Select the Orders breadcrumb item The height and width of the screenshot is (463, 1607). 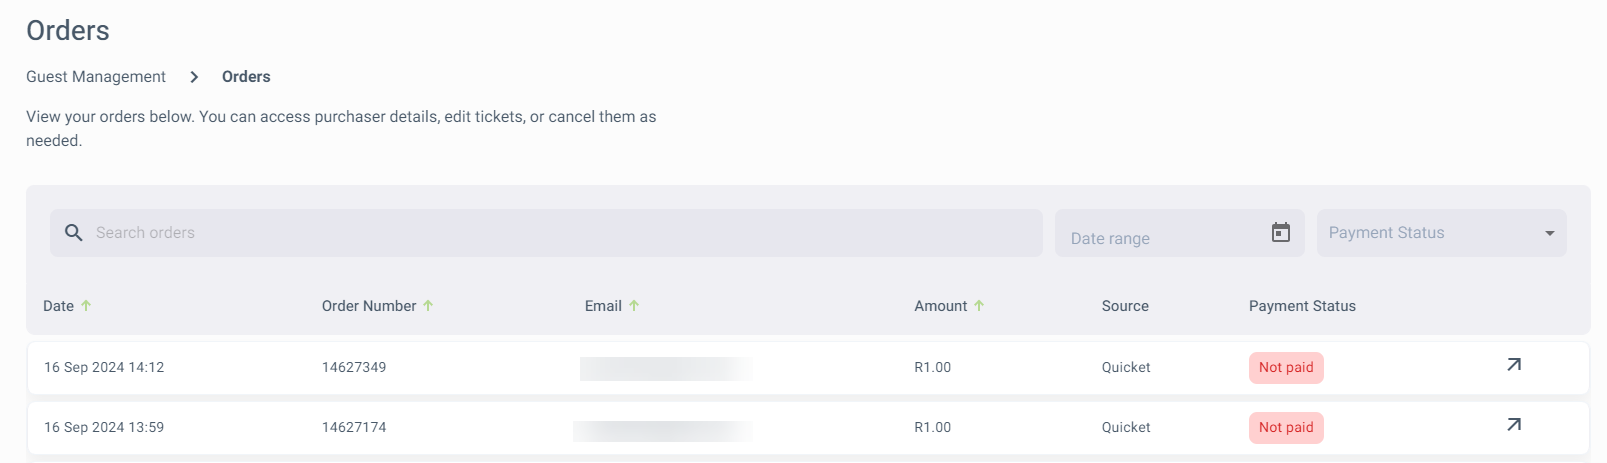click(246, 77)
